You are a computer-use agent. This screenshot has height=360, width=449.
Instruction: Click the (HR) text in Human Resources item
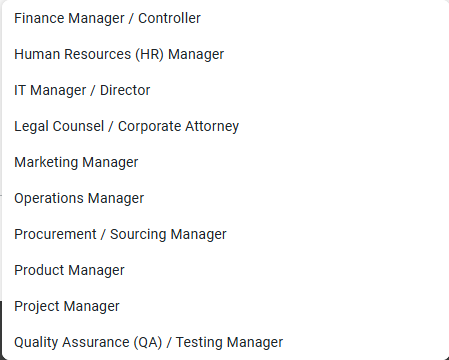tap(149, 54)
